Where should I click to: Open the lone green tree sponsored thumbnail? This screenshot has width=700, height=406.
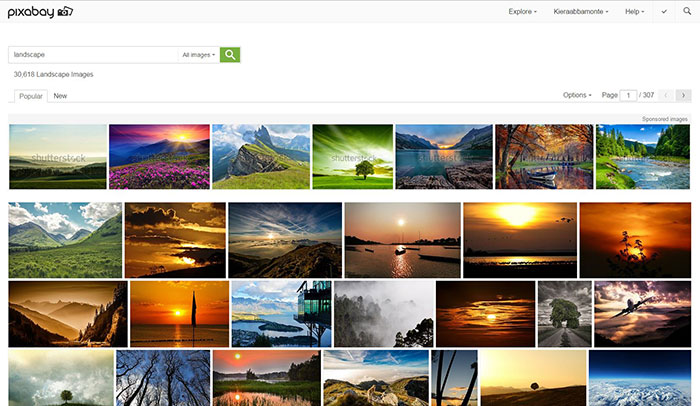point(352,156)
